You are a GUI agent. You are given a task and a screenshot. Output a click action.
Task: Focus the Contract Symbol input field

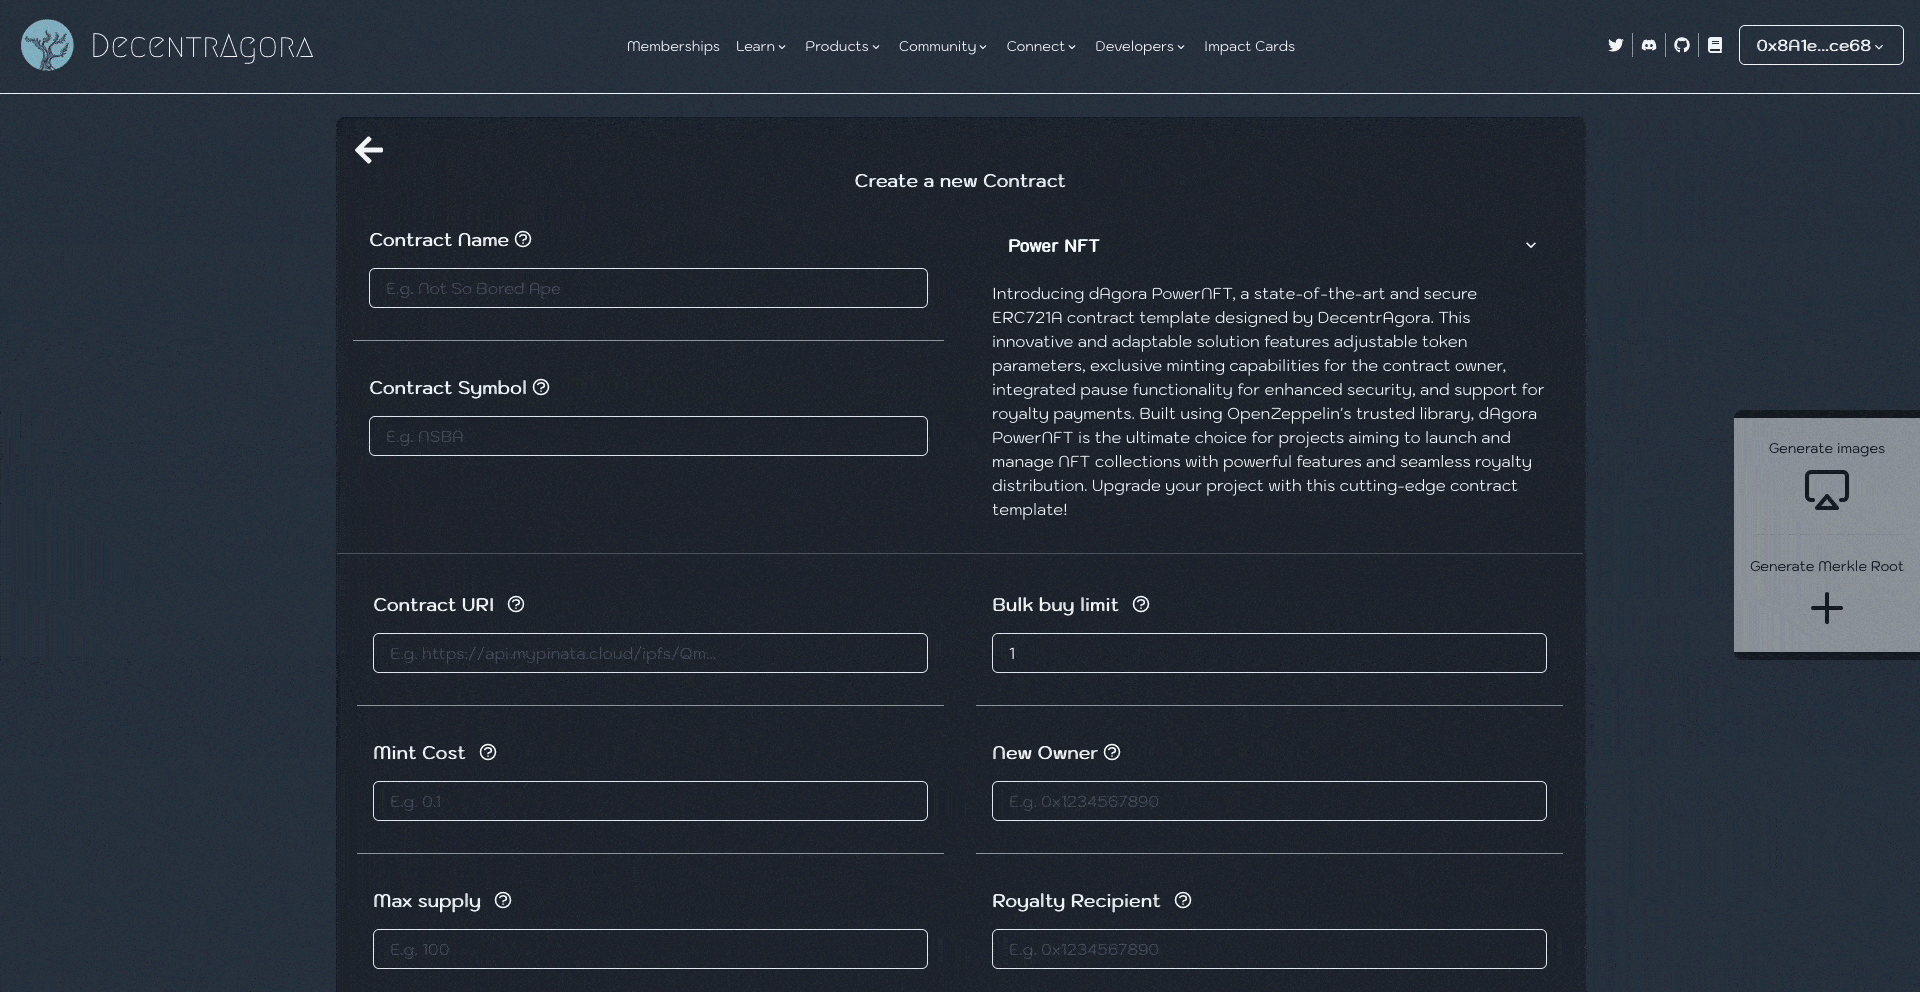[648, 436]
